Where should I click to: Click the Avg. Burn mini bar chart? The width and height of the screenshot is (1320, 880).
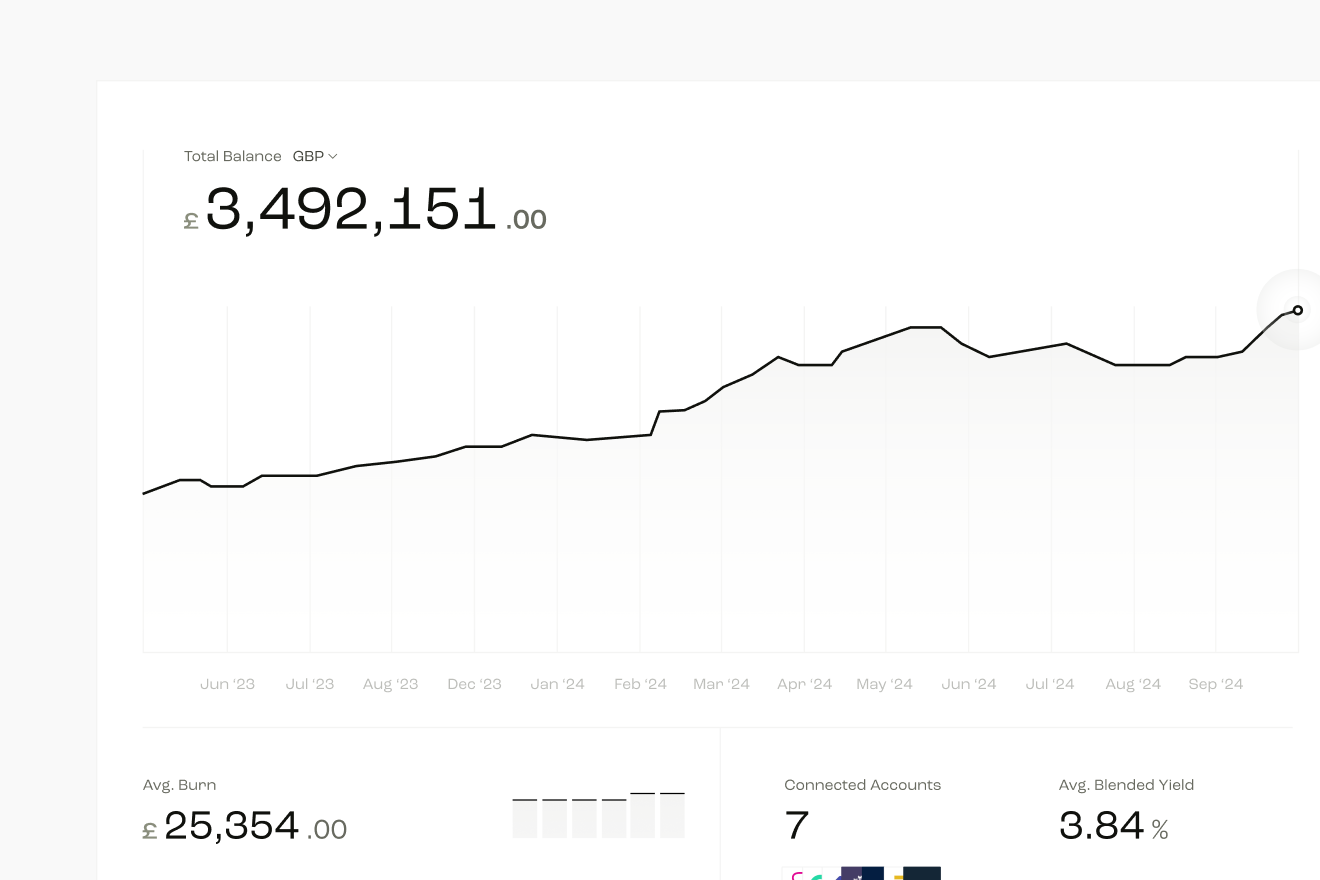(599, 815)
